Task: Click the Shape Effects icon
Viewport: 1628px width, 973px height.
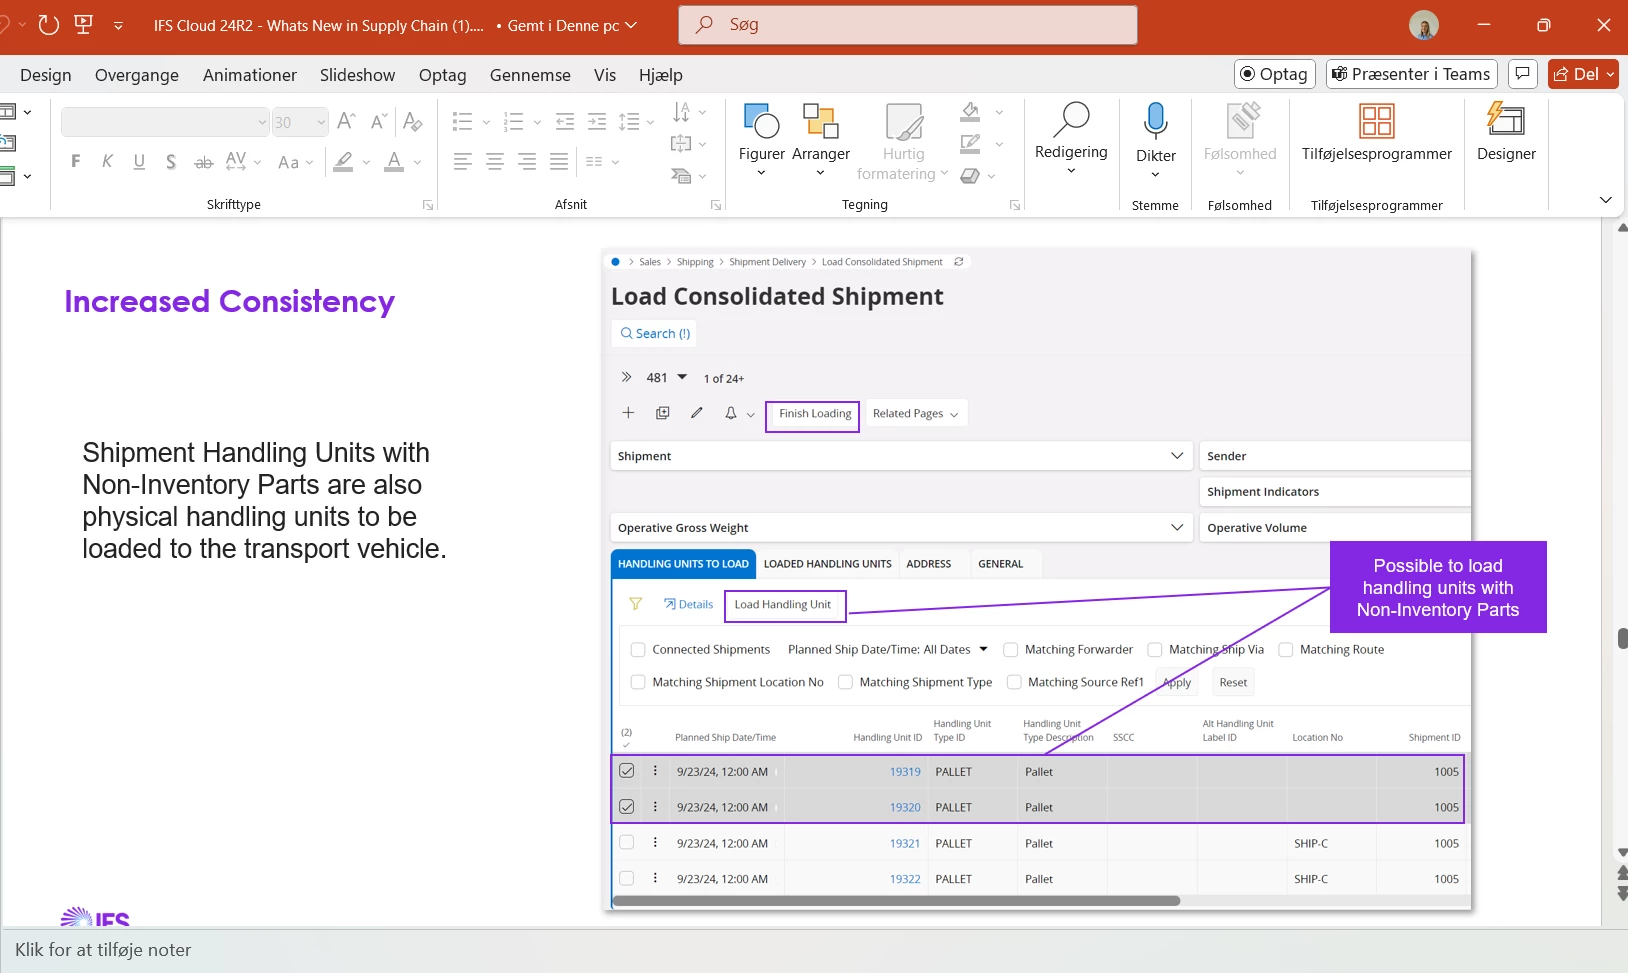Action: (970, 176)
